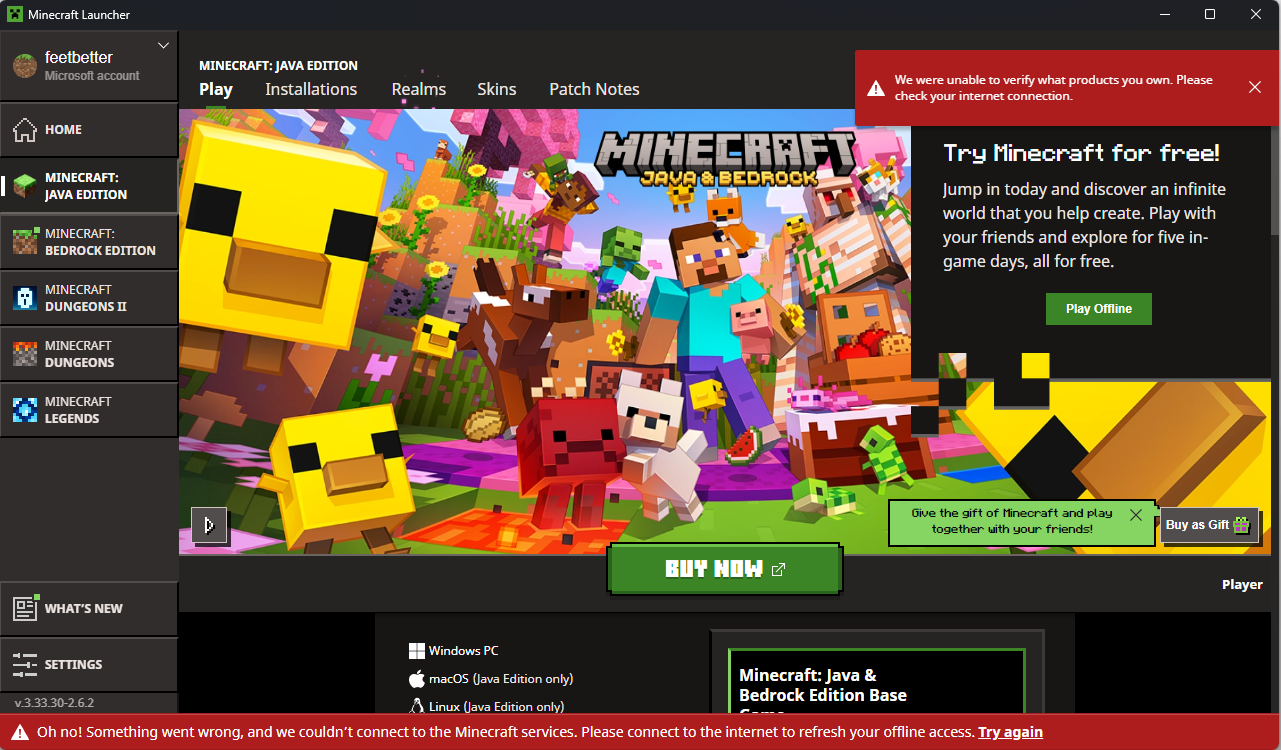1281x750 pixels.
Task: Open the Installations tab
Action: pos(311,89)
